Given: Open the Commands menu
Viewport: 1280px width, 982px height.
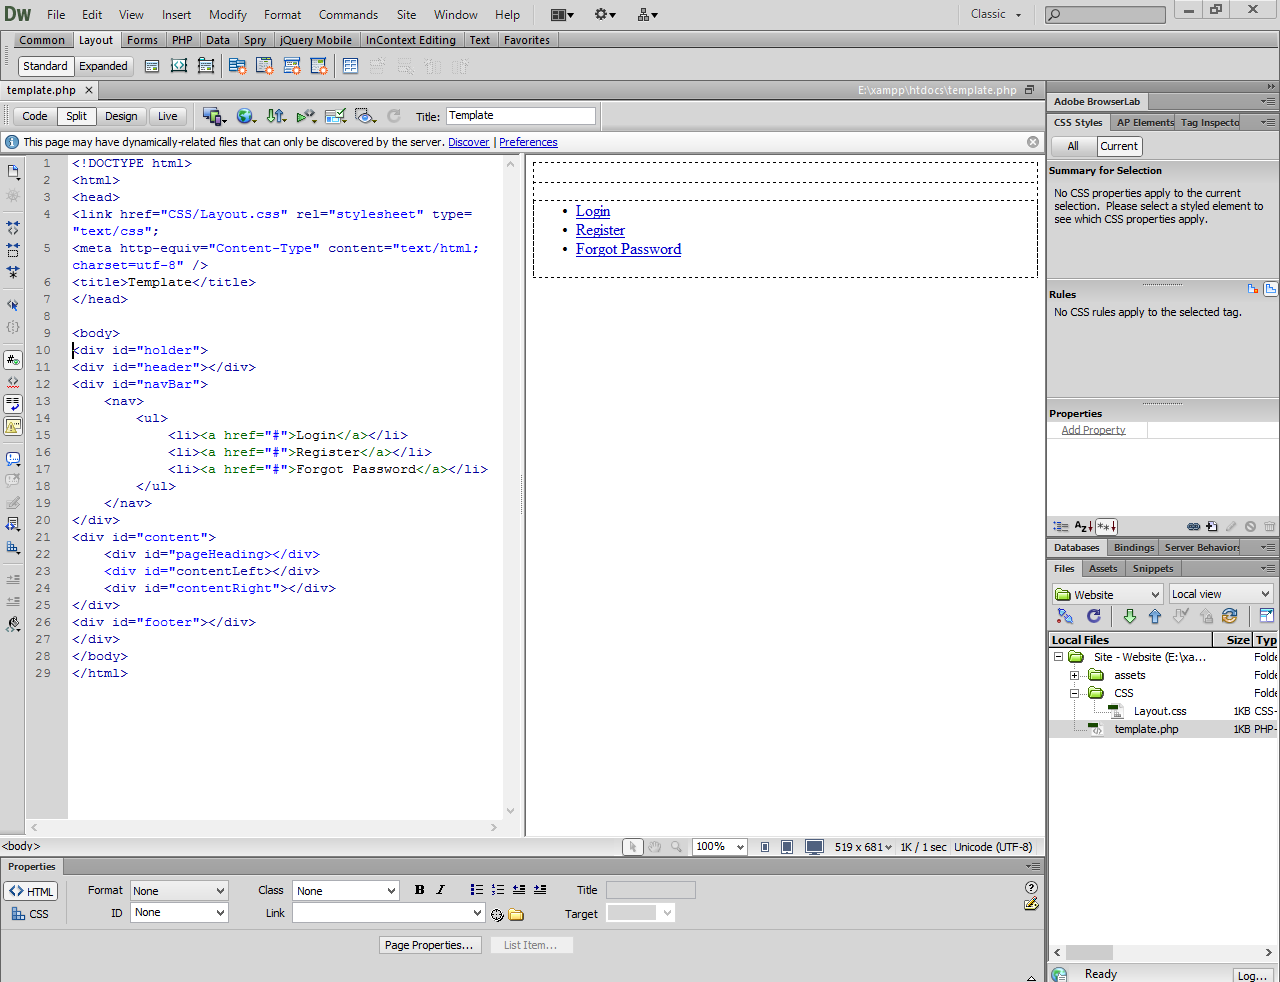Looking at the screenshot, I should [x=348, y=15].
